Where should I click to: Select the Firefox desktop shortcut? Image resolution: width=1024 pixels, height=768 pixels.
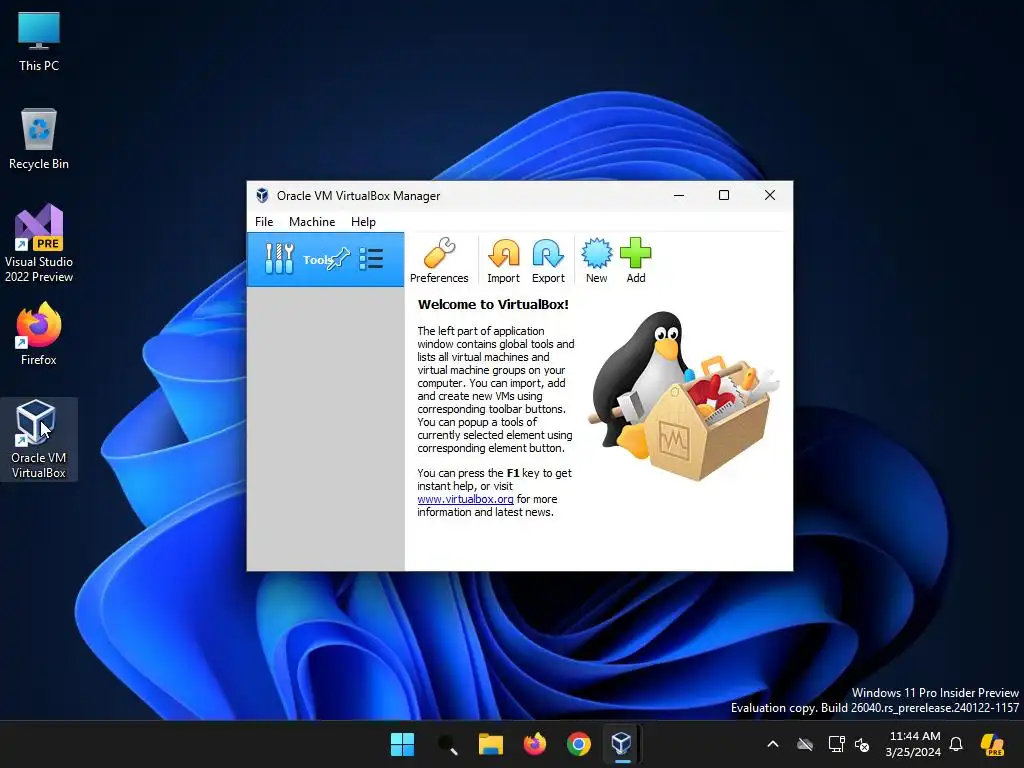pos(39,334)
